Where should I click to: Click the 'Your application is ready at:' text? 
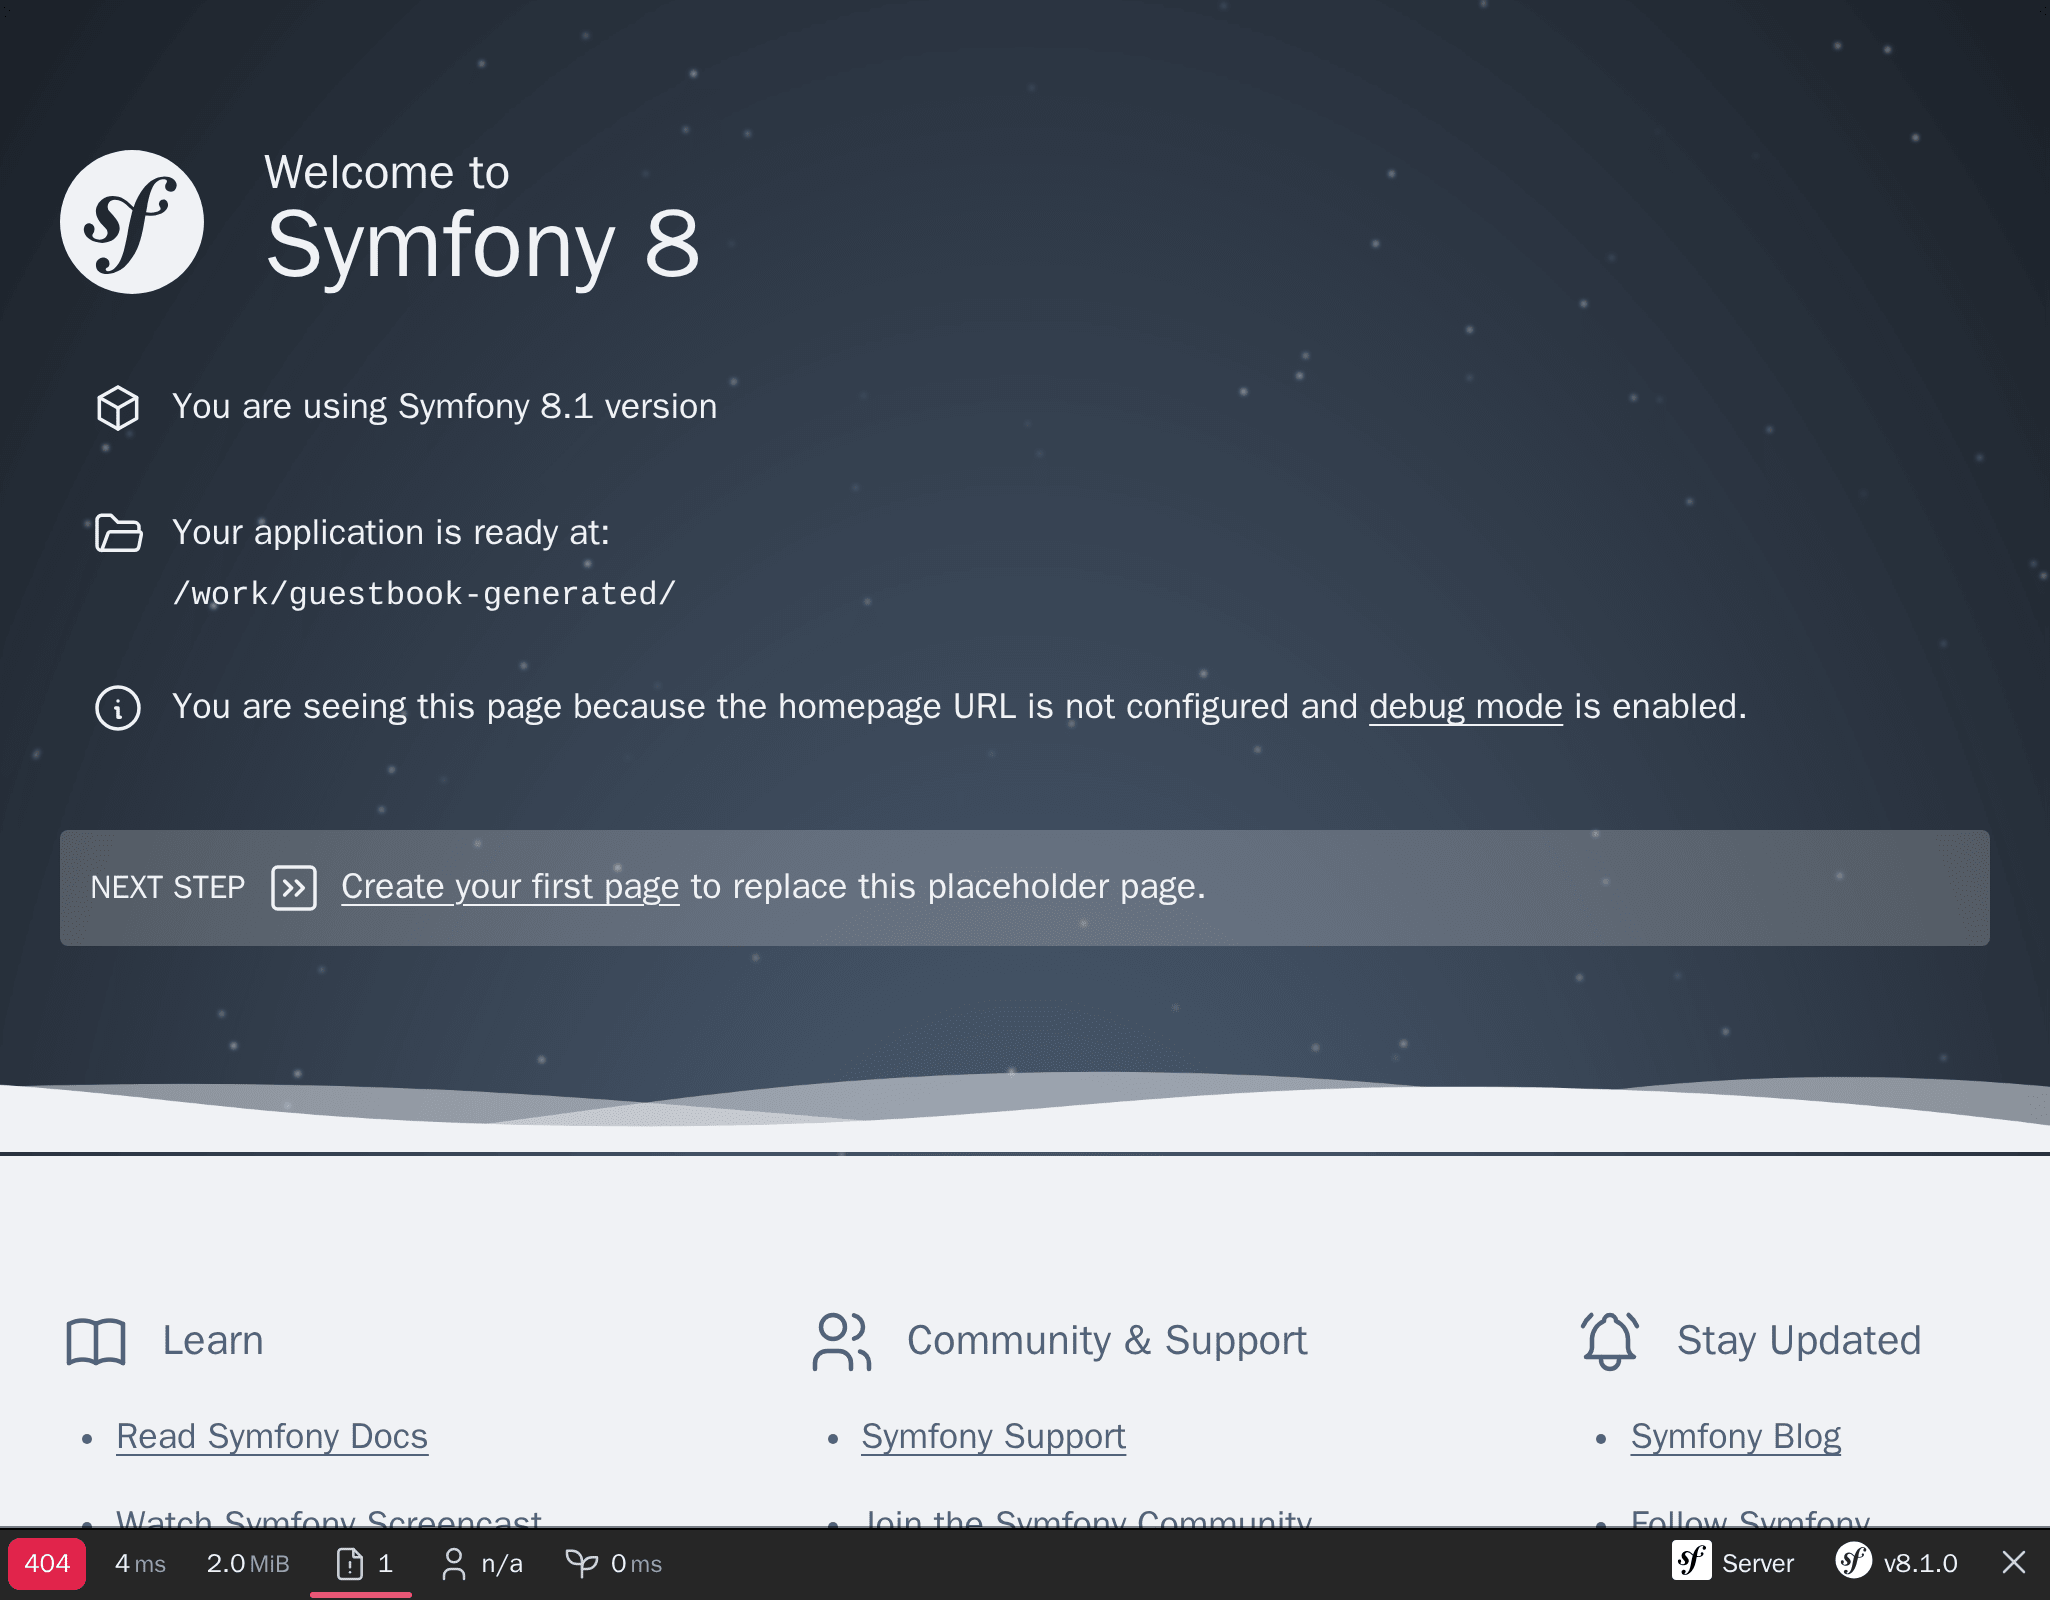pyautogui.click(x=391, y=533)
